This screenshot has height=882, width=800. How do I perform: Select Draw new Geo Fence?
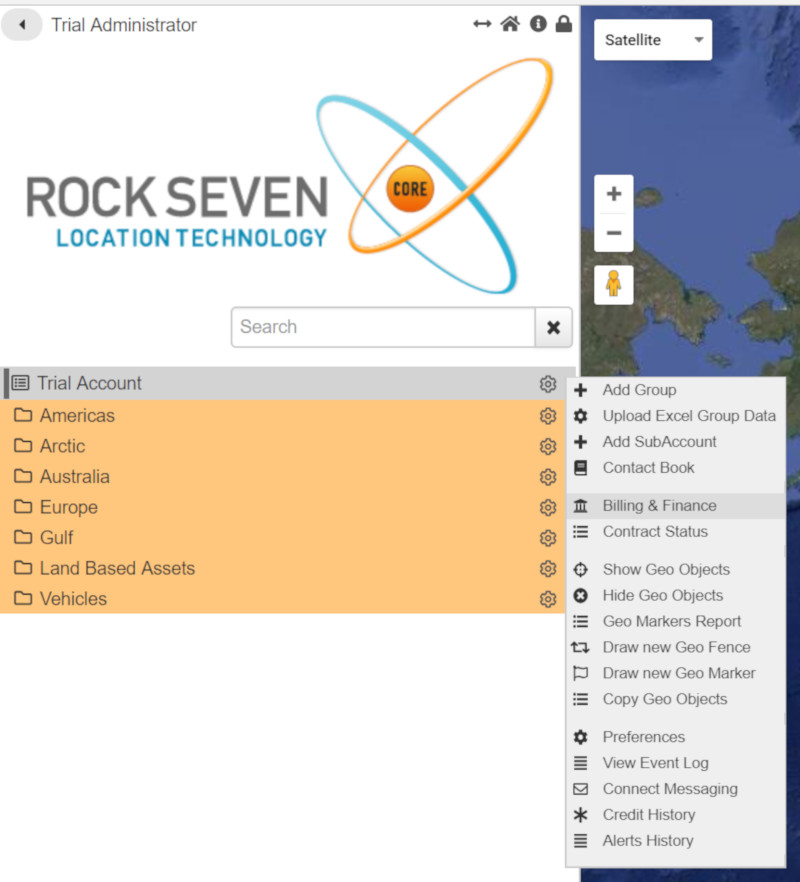pos(676,647)
